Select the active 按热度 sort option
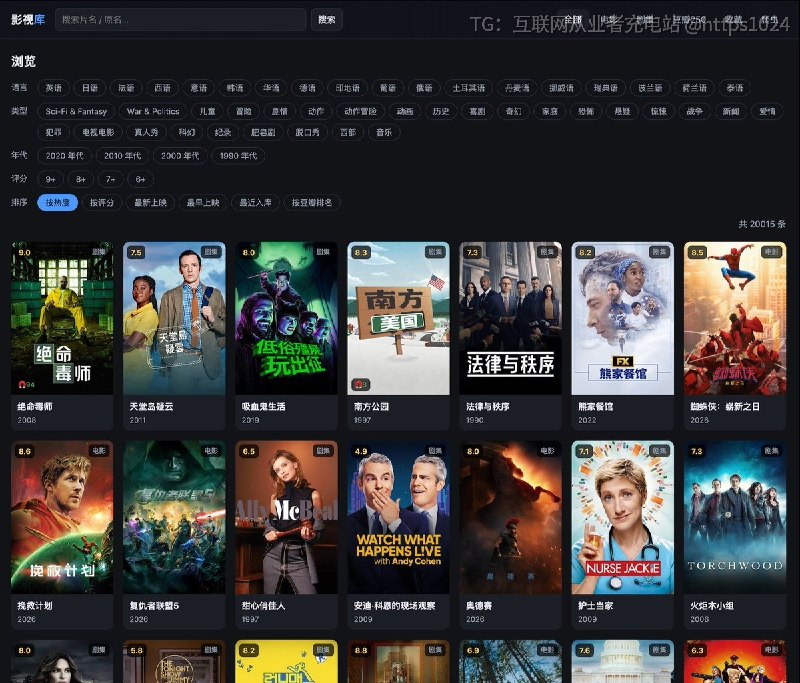This screenshot has width=800, height=683. coord(58,203)
